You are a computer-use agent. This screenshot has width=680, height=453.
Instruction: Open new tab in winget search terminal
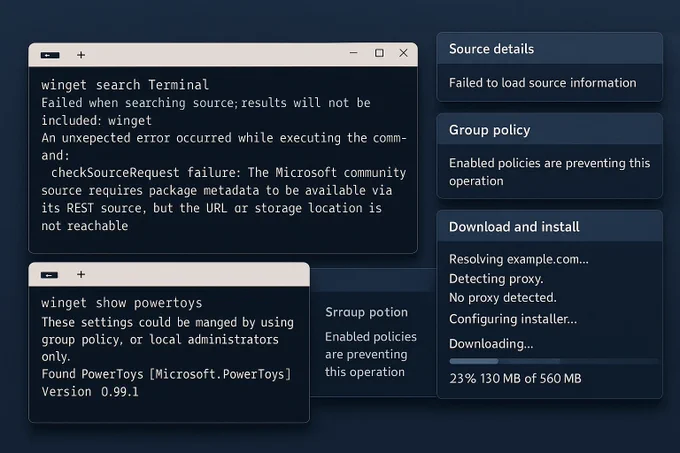click(x=81, y=55)
